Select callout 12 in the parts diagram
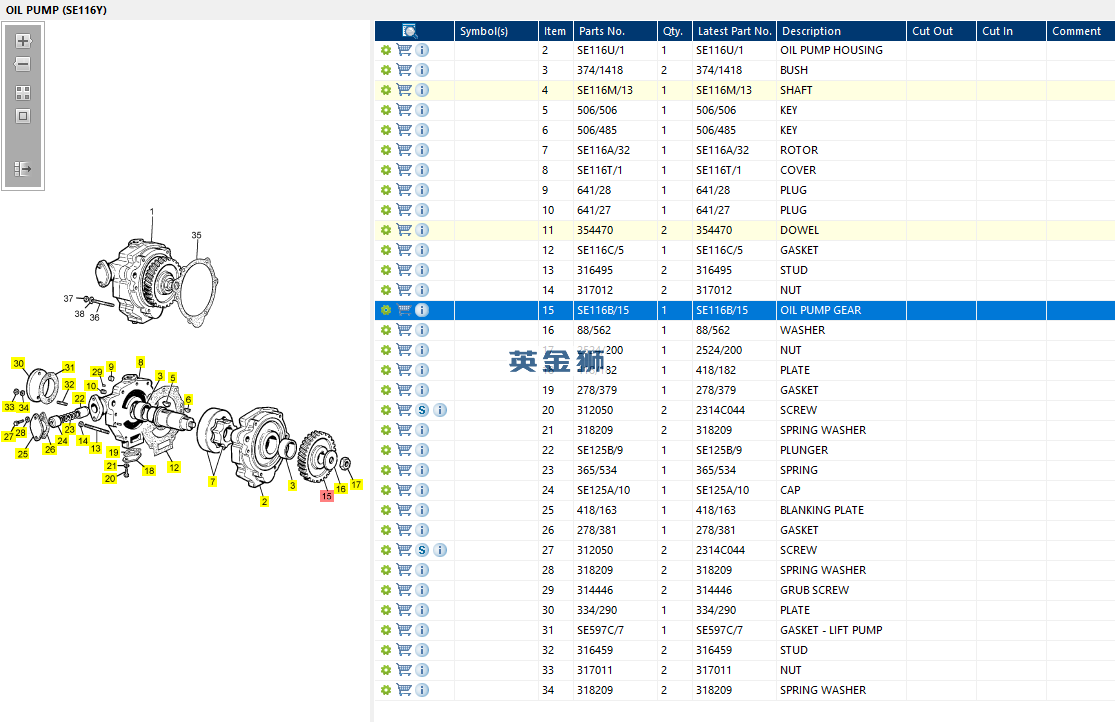The width and height of the screenshot is (1115, 722). tap(174, 467)
